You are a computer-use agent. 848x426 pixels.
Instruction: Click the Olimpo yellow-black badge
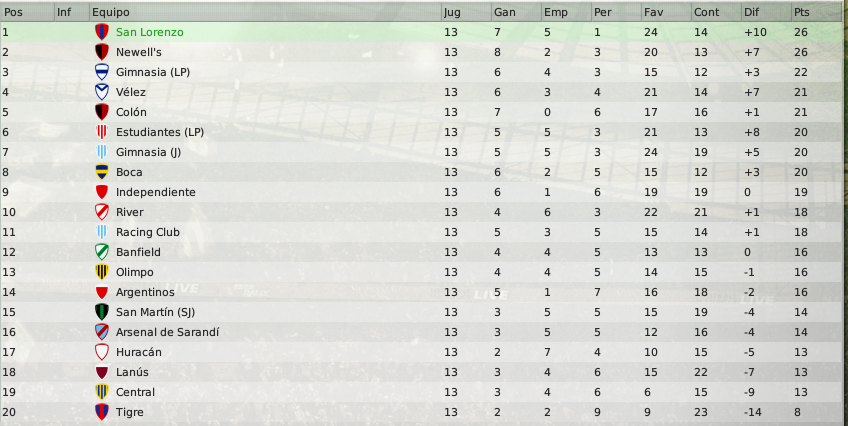tap(102, 272)
